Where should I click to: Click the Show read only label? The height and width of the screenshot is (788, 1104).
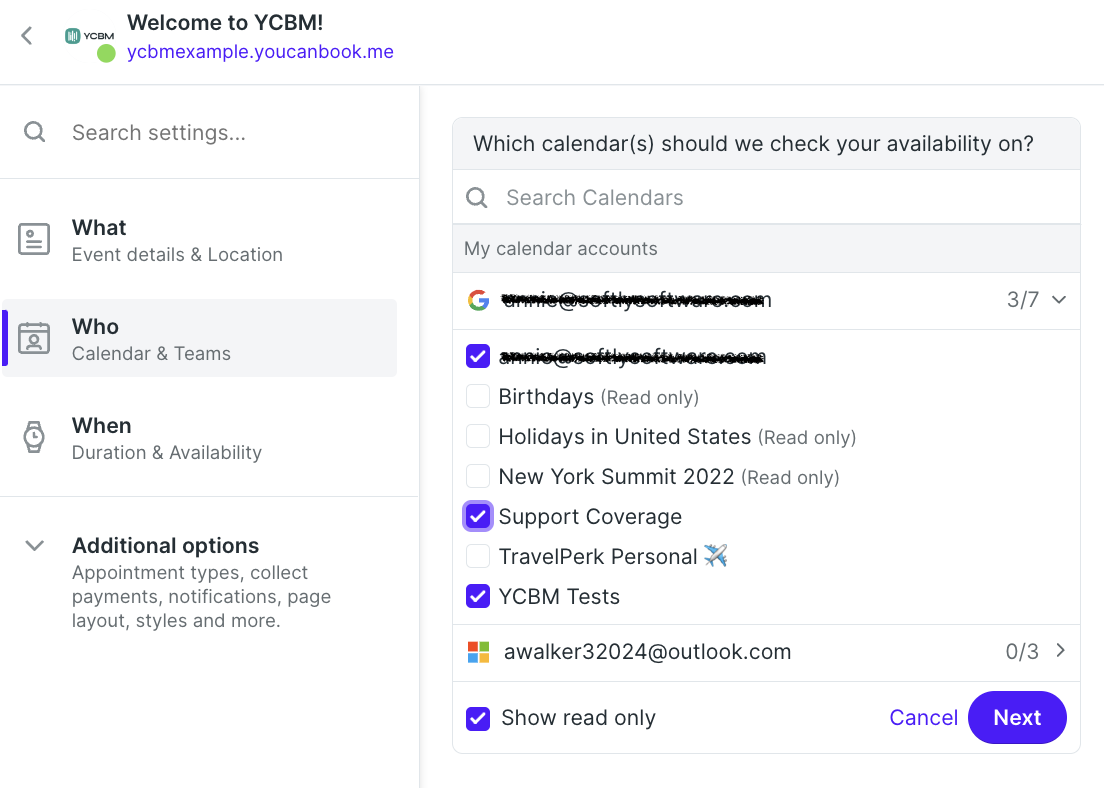[578, 718]
